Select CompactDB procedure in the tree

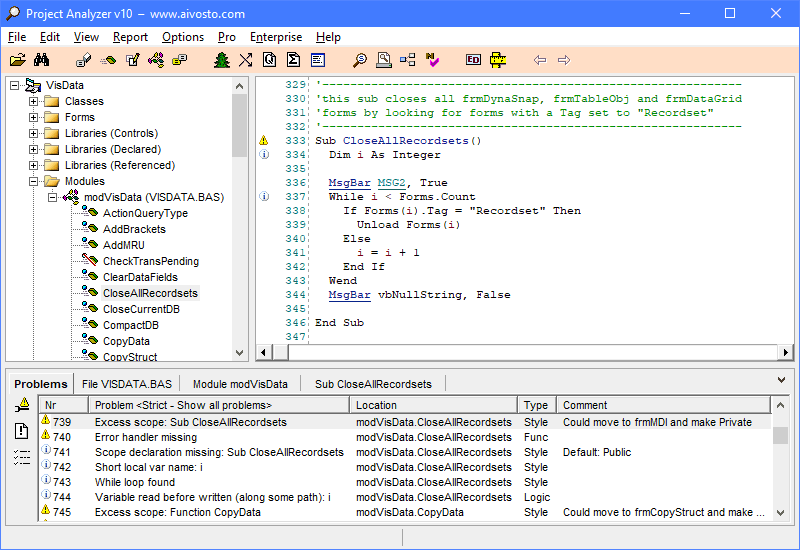[x=130, y=325]
